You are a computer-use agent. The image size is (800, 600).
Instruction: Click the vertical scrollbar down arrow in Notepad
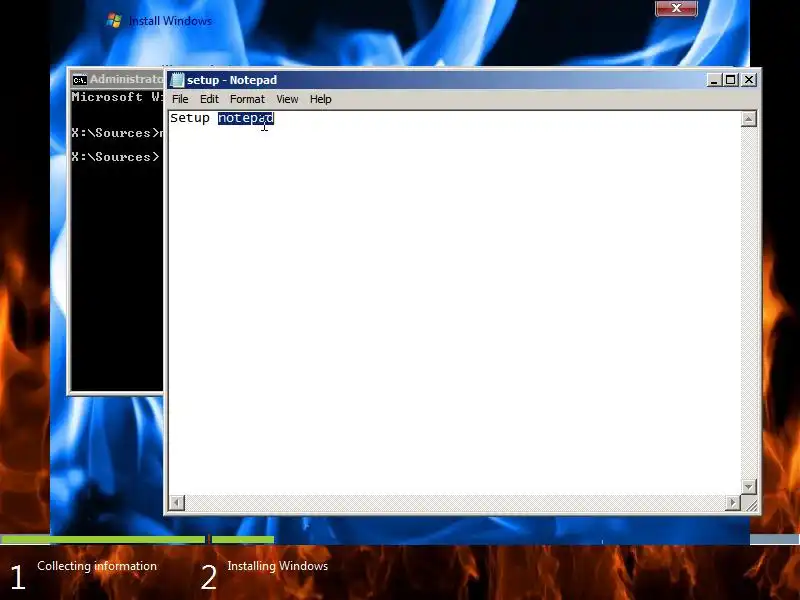(748, 487)
